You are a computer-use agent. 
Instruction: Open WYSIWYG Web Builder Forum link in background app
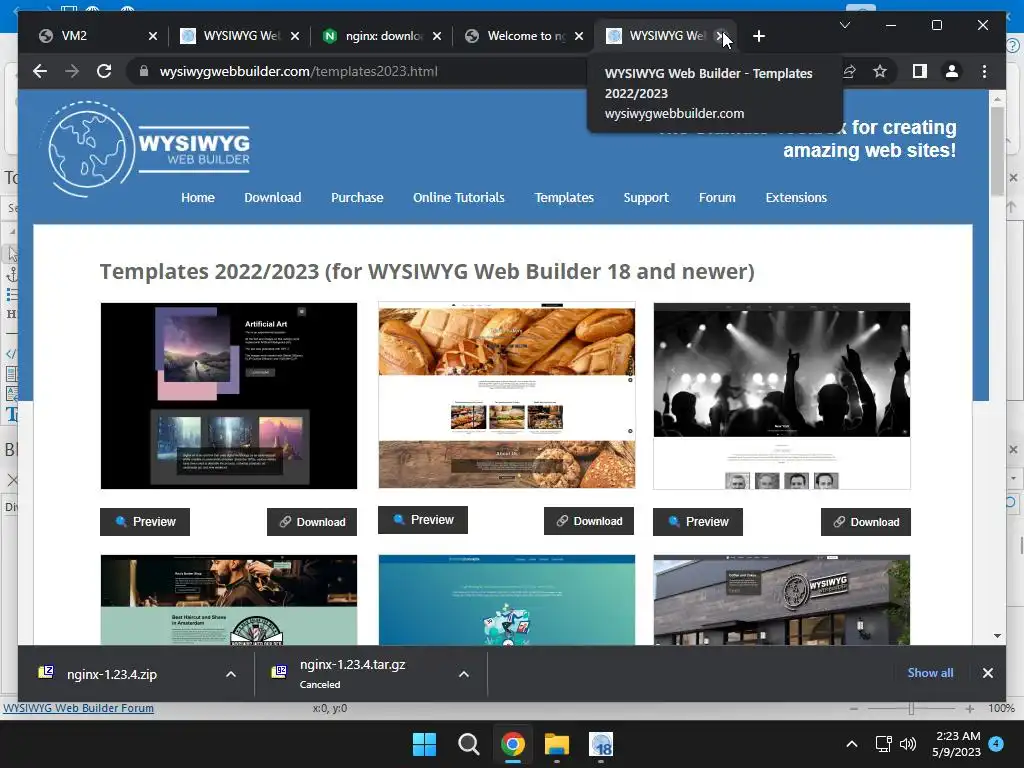78,708
